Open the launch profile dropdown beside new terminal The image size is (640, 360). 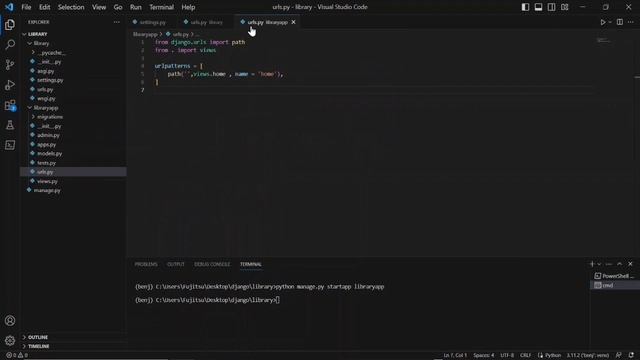click(599, 264)
